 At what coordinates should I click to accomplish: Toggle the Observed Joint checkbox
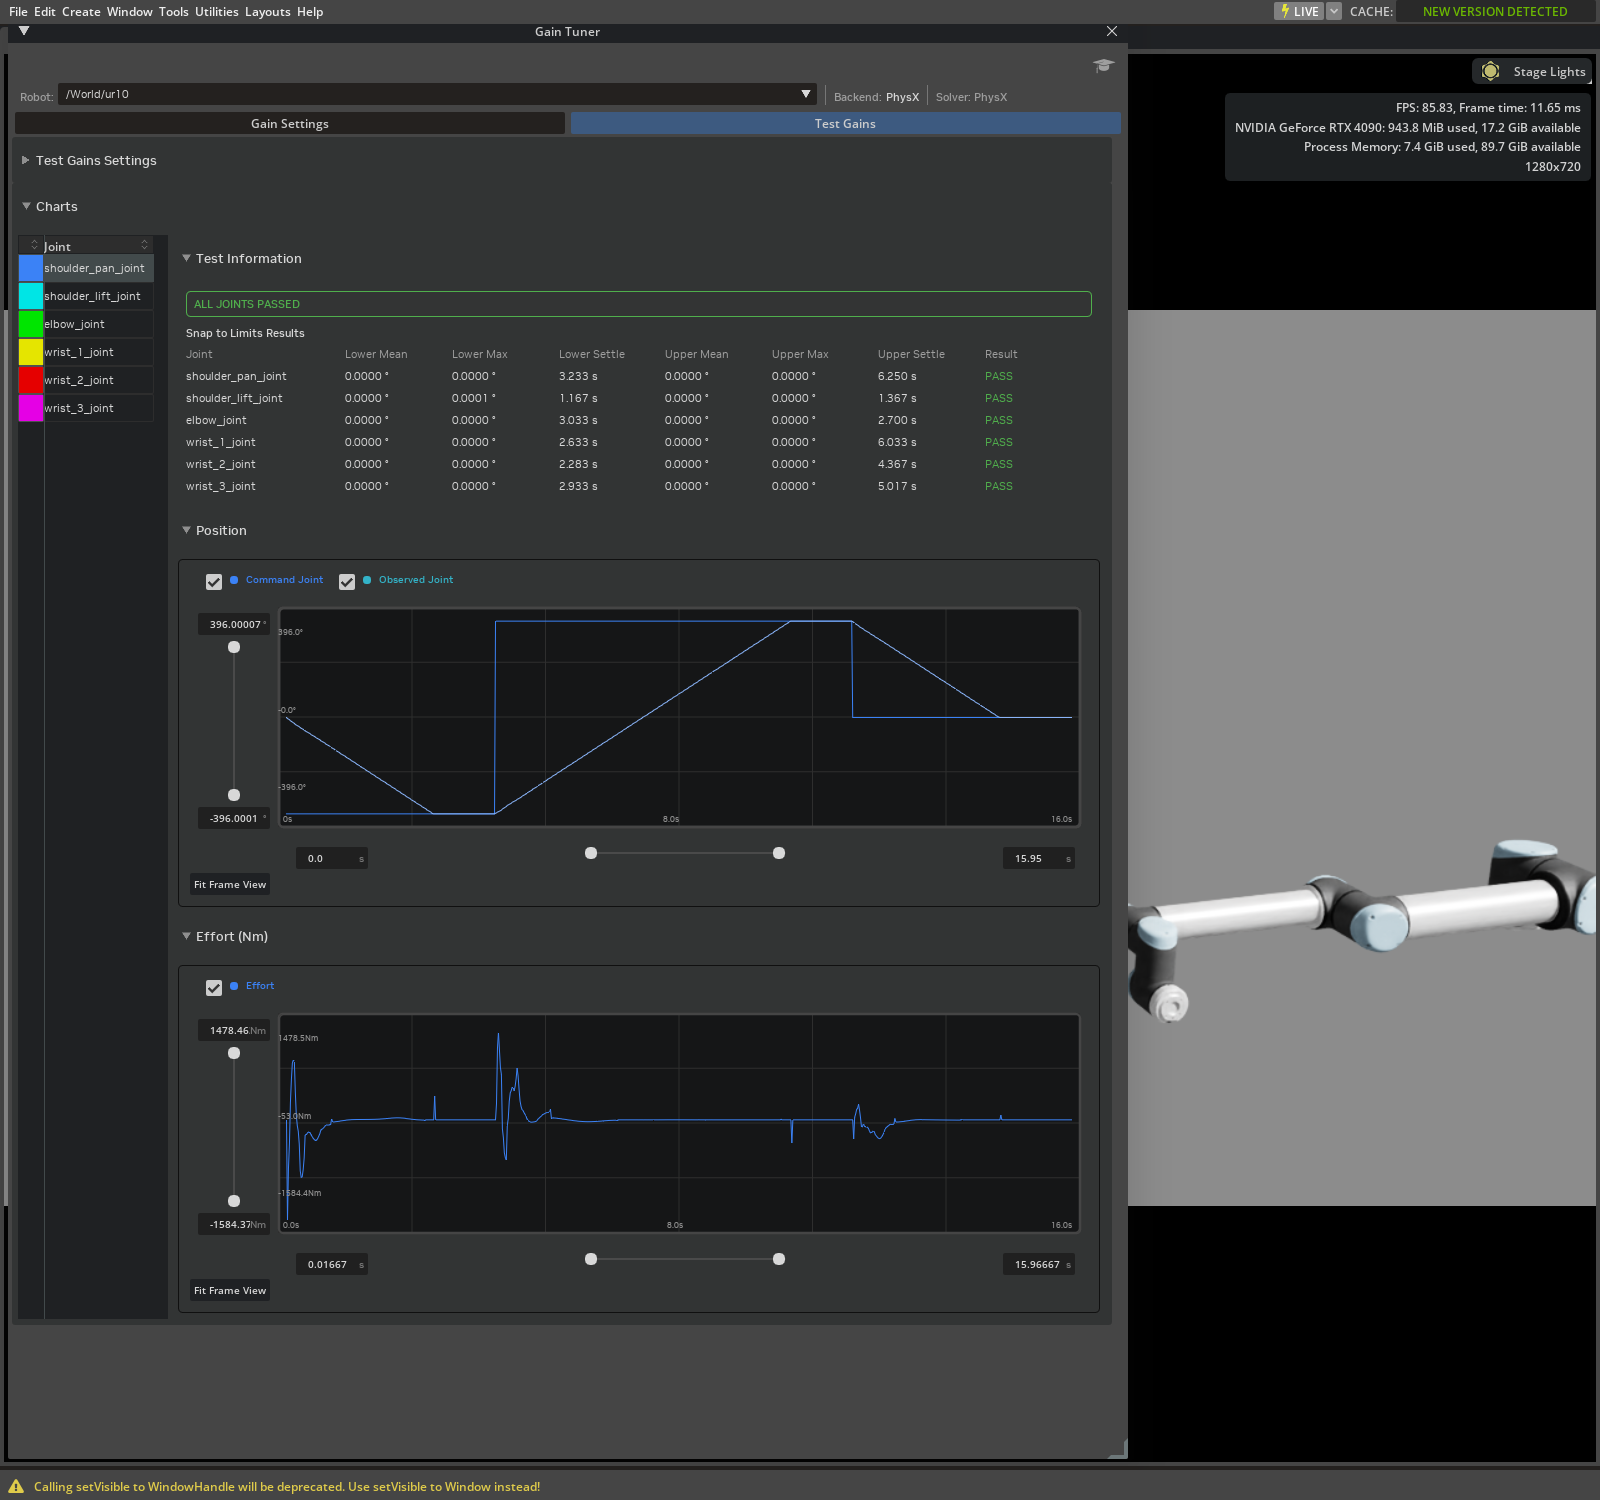pyautogui.click(x=347, y=582)
